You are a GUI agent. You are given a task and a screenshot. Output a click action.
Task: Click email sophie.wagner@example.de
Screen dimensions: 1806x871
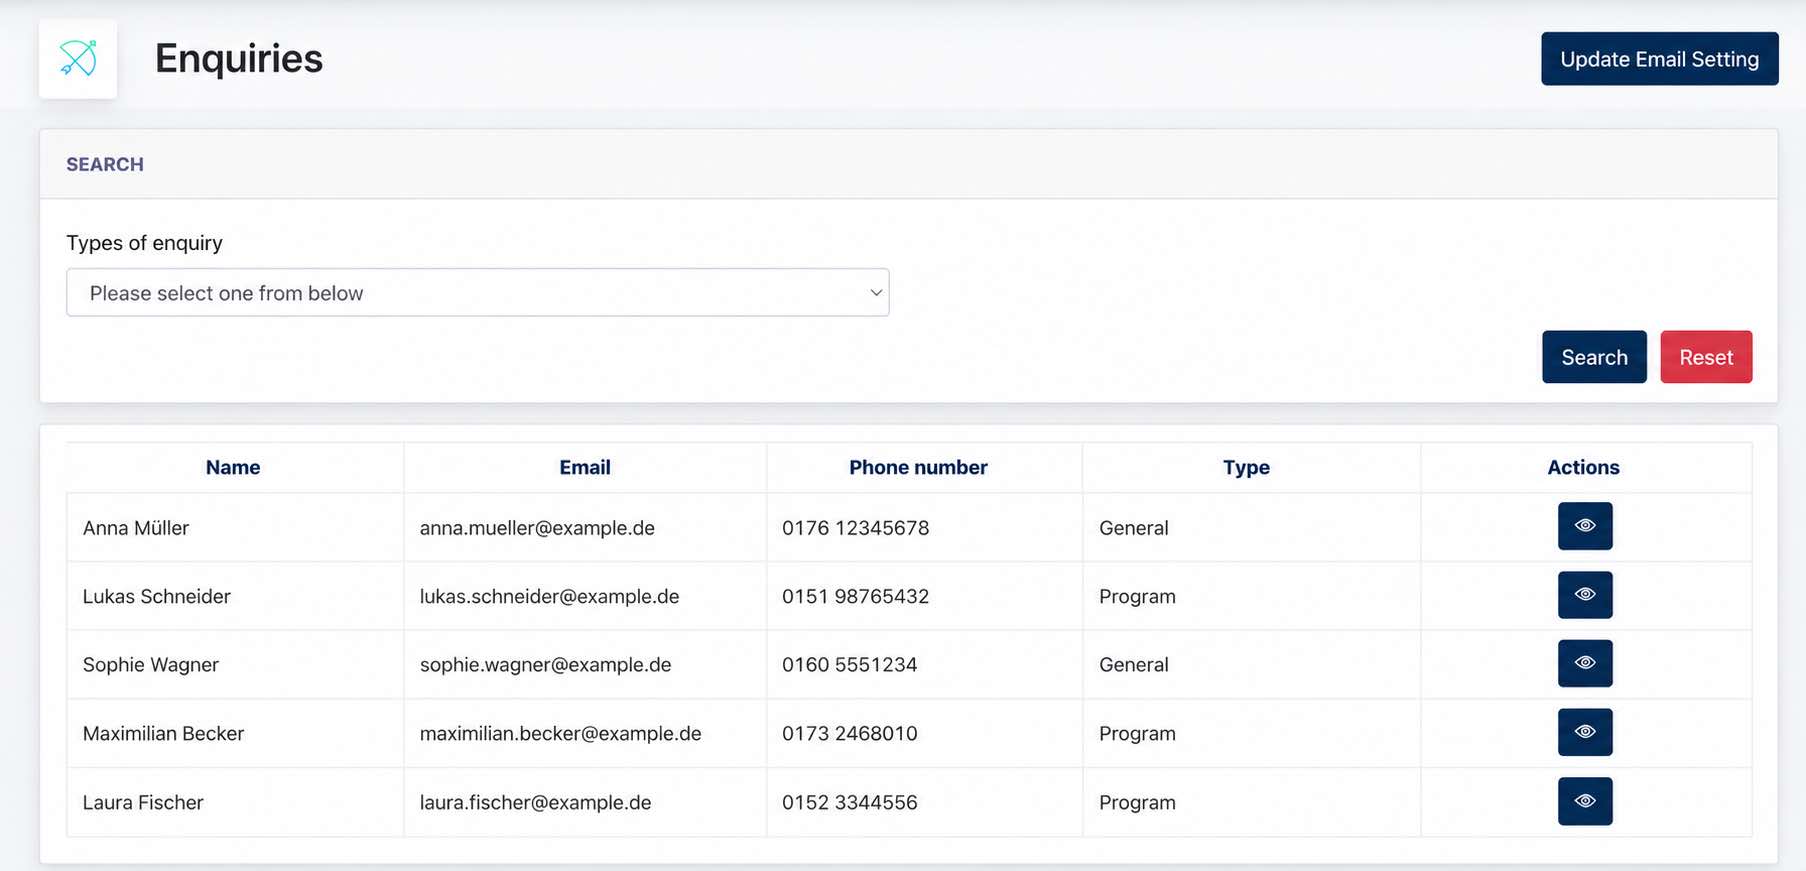pos(545,665)
